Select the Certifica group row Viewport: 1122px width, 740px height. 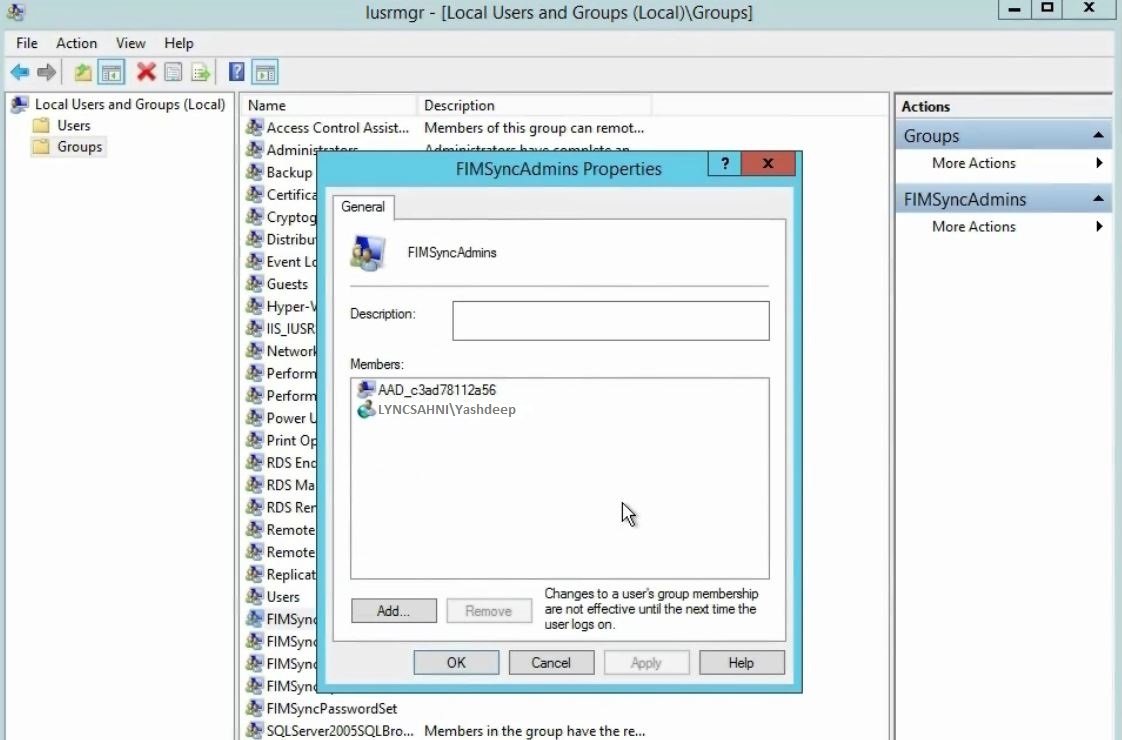point(280,195)
